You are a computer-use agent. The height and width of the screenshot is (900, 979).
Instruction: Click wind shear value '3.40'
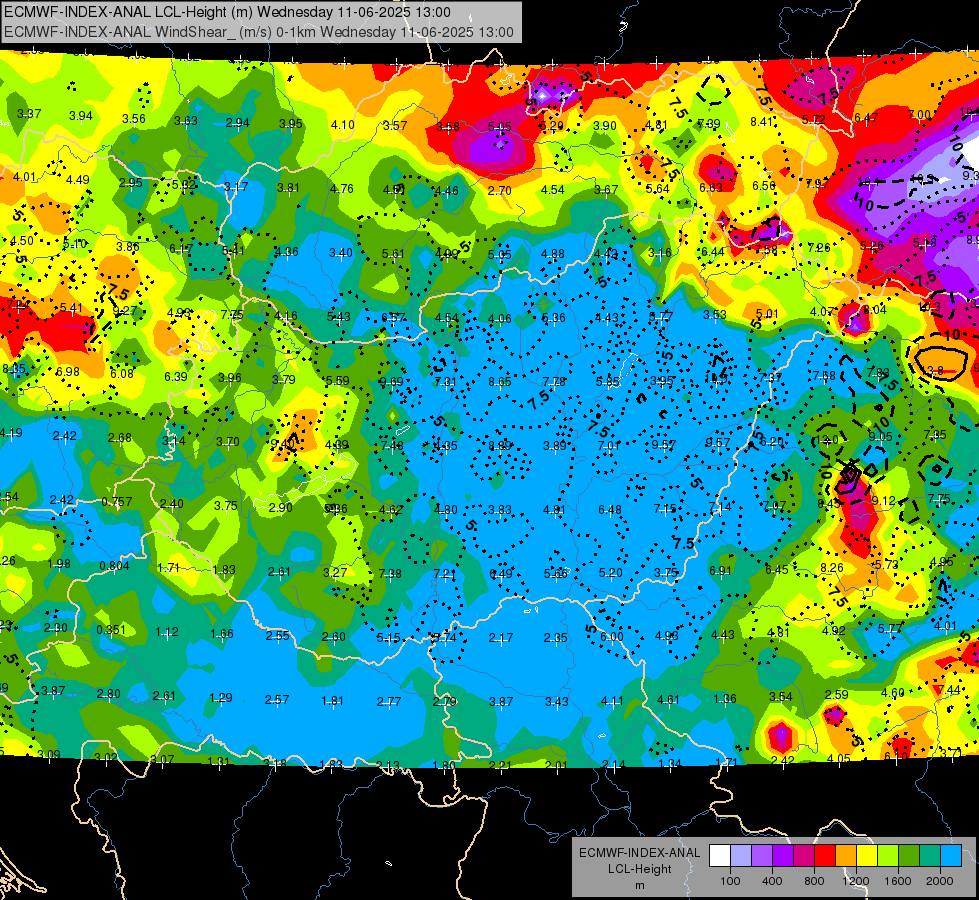coord(341,253)
